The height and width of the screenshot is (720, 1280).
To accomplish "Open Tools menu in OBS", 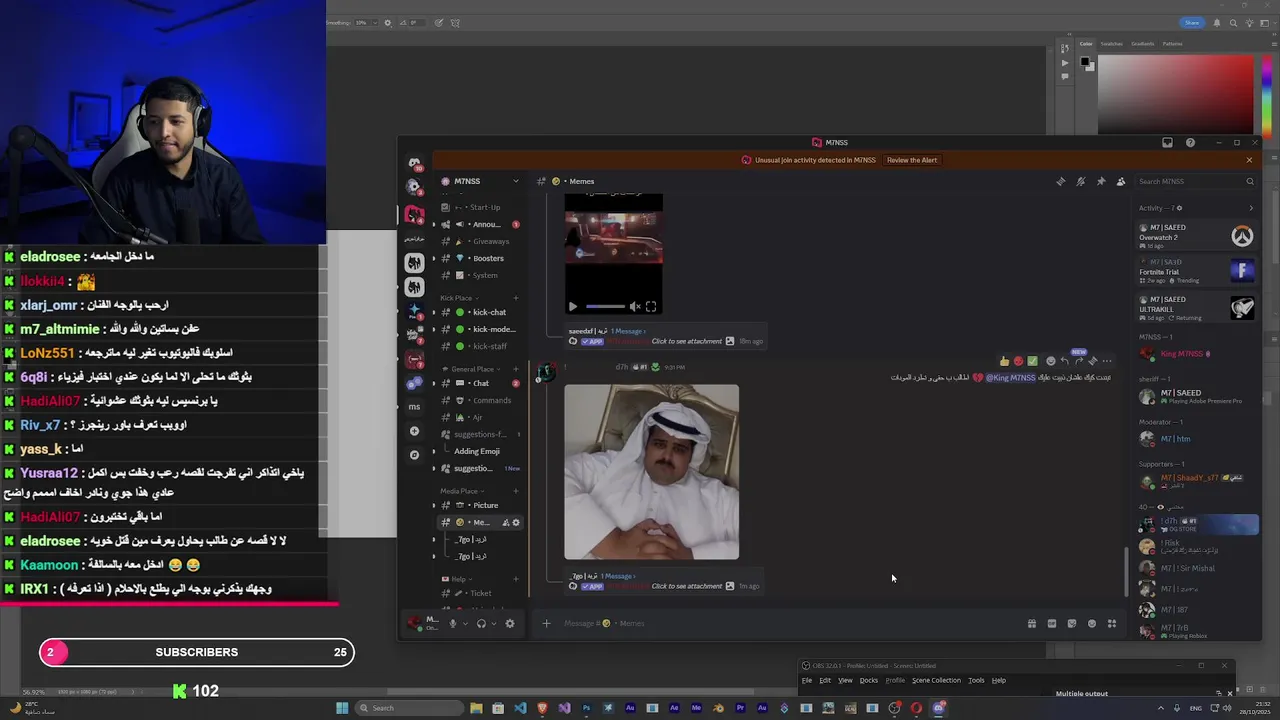I will [x=976, y=680].
